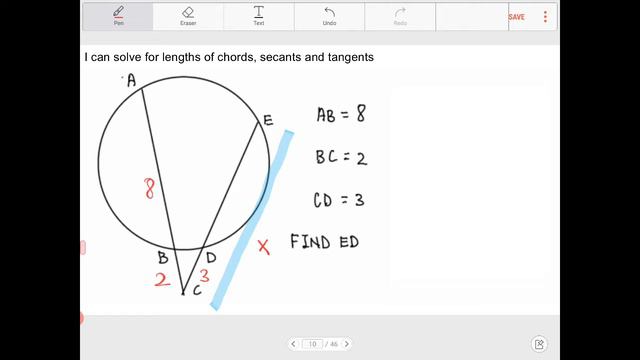Redo the last action

point(400,16)
